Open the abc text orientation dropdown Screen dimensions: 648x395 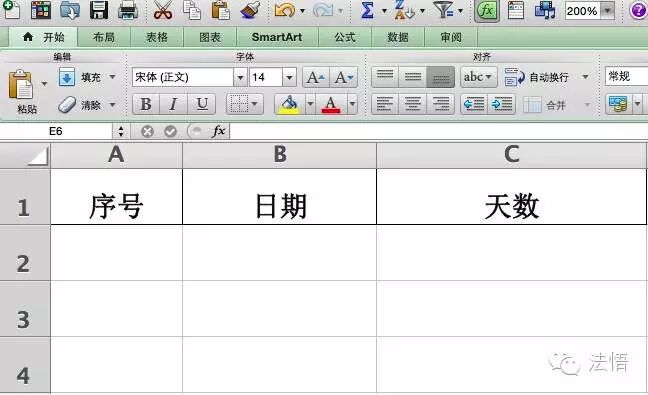479,77
